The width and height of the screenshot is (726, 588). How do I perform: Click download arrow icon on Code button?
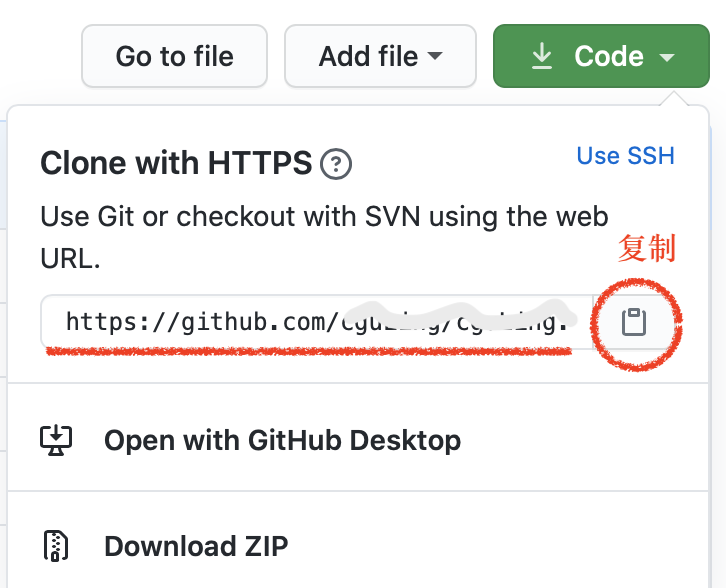point(542,56)
